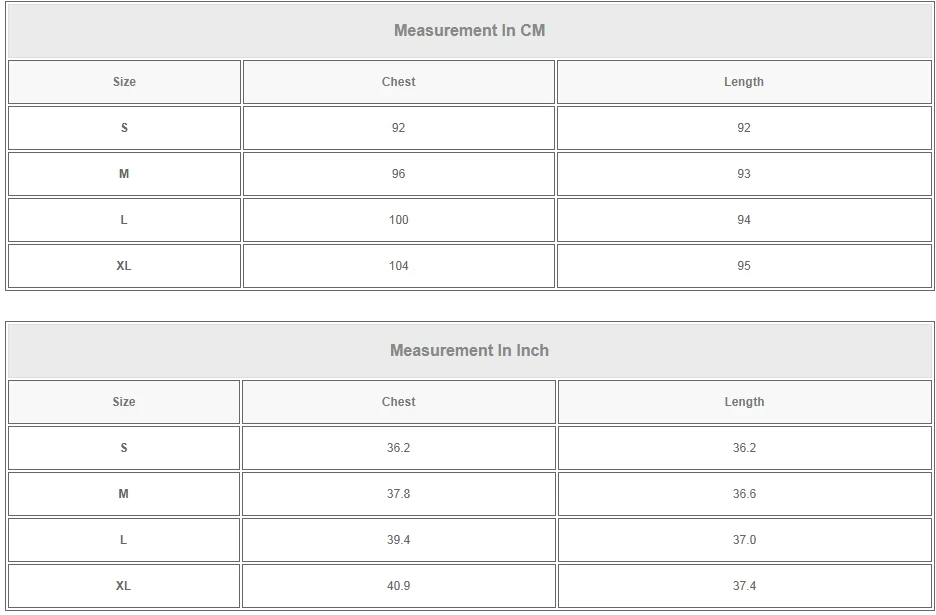Click the length value 37.0 for size L

(744, 540)
